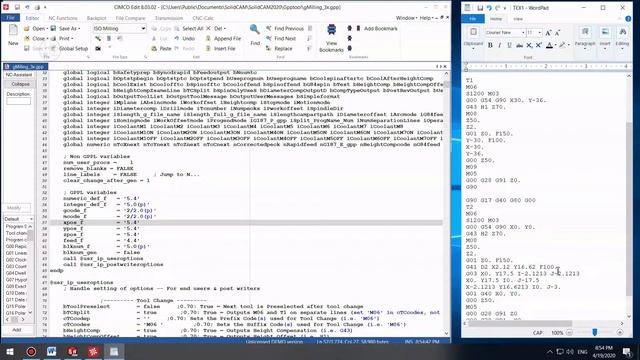This screenshot has width=640, height=360.
Task: Click the Collapse button in NC-Assistant
Action: [x=20, y=84]
